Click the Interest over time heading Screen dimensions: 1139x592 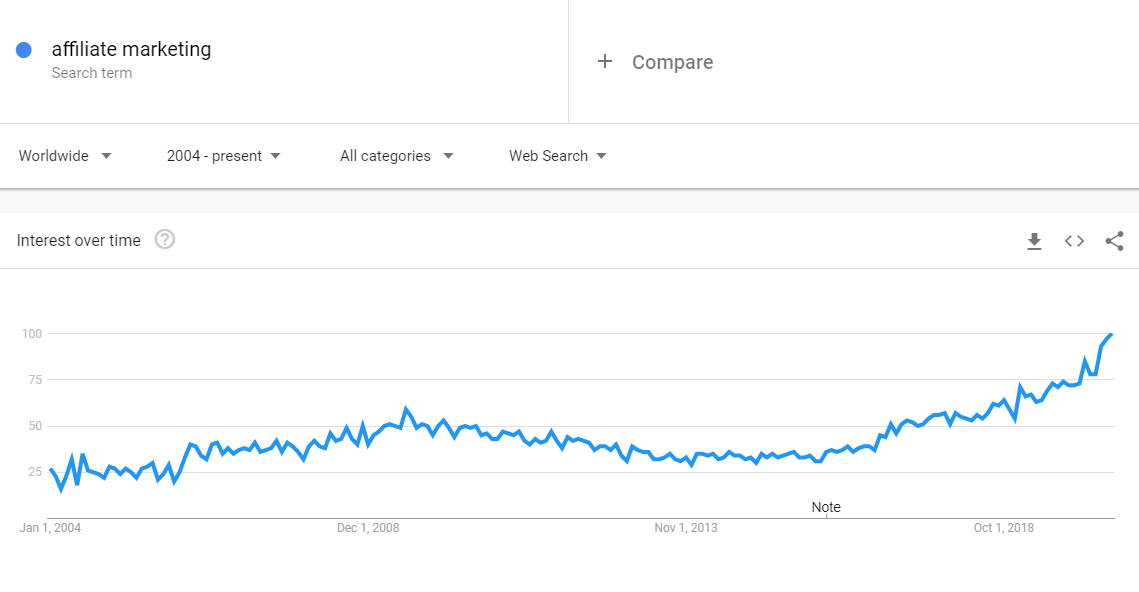click(78, 240)
